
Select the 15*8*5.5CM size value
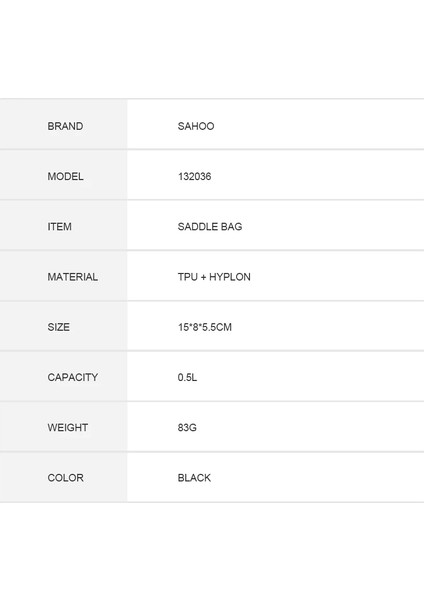(205, 327)
